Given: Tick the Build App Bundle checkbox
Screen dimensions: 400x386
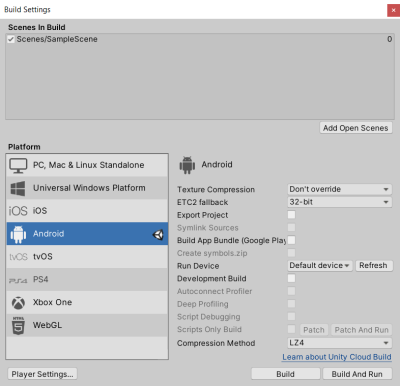Looking at the screenshot, I should click(x=291, y=240).
